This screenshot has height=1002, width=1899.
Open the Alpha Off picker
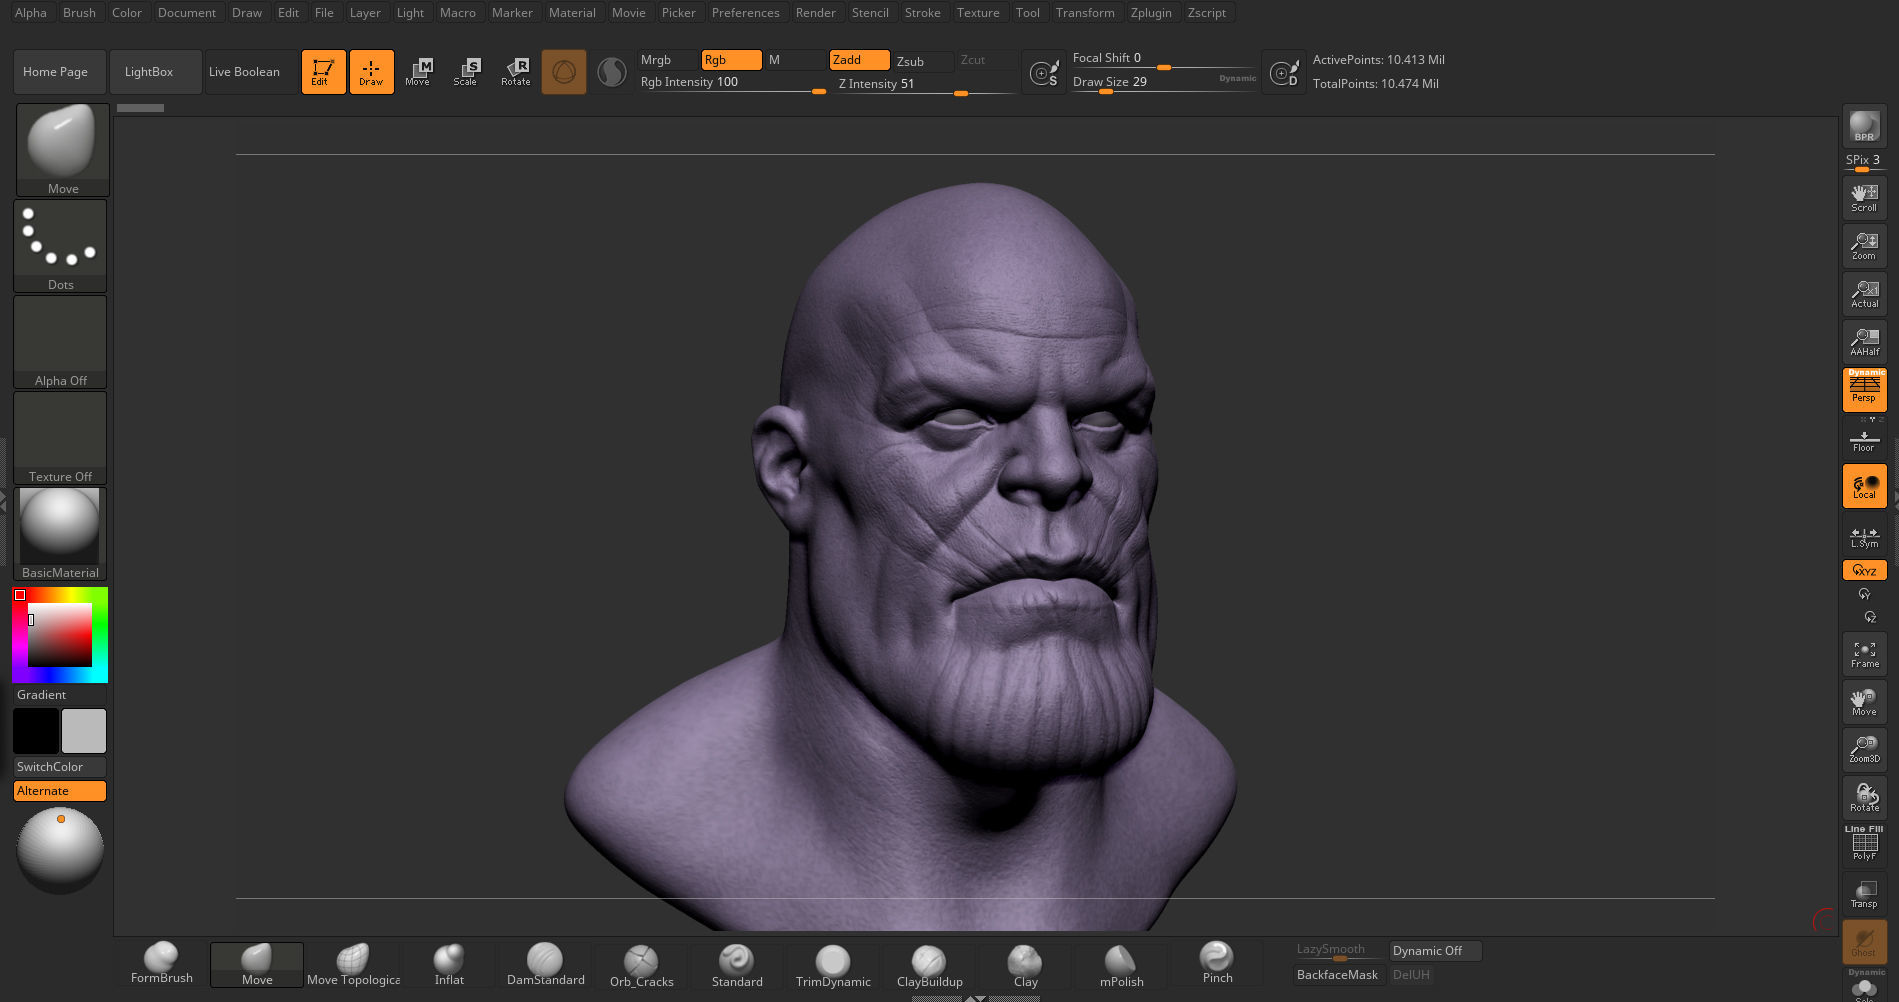pos(60,342)
